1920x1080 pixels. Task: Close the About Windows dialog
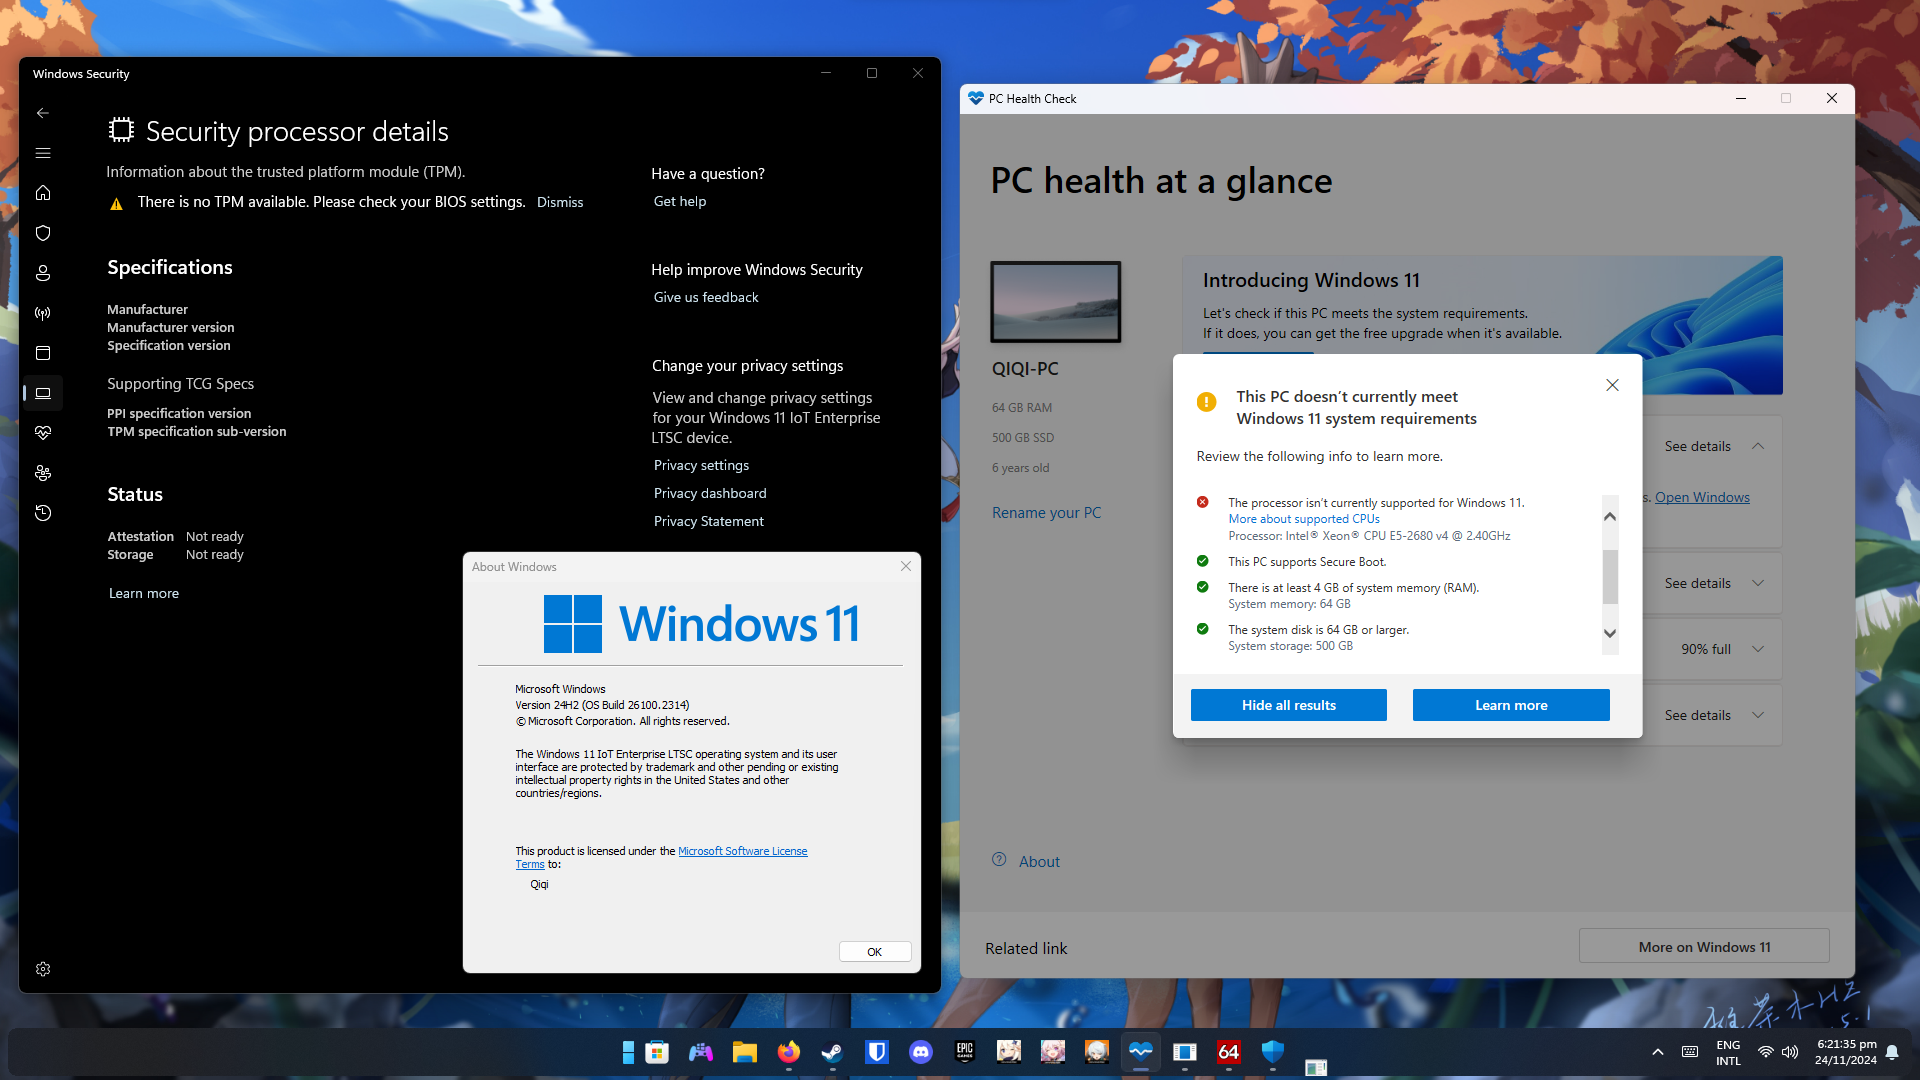tap(906, 566)
